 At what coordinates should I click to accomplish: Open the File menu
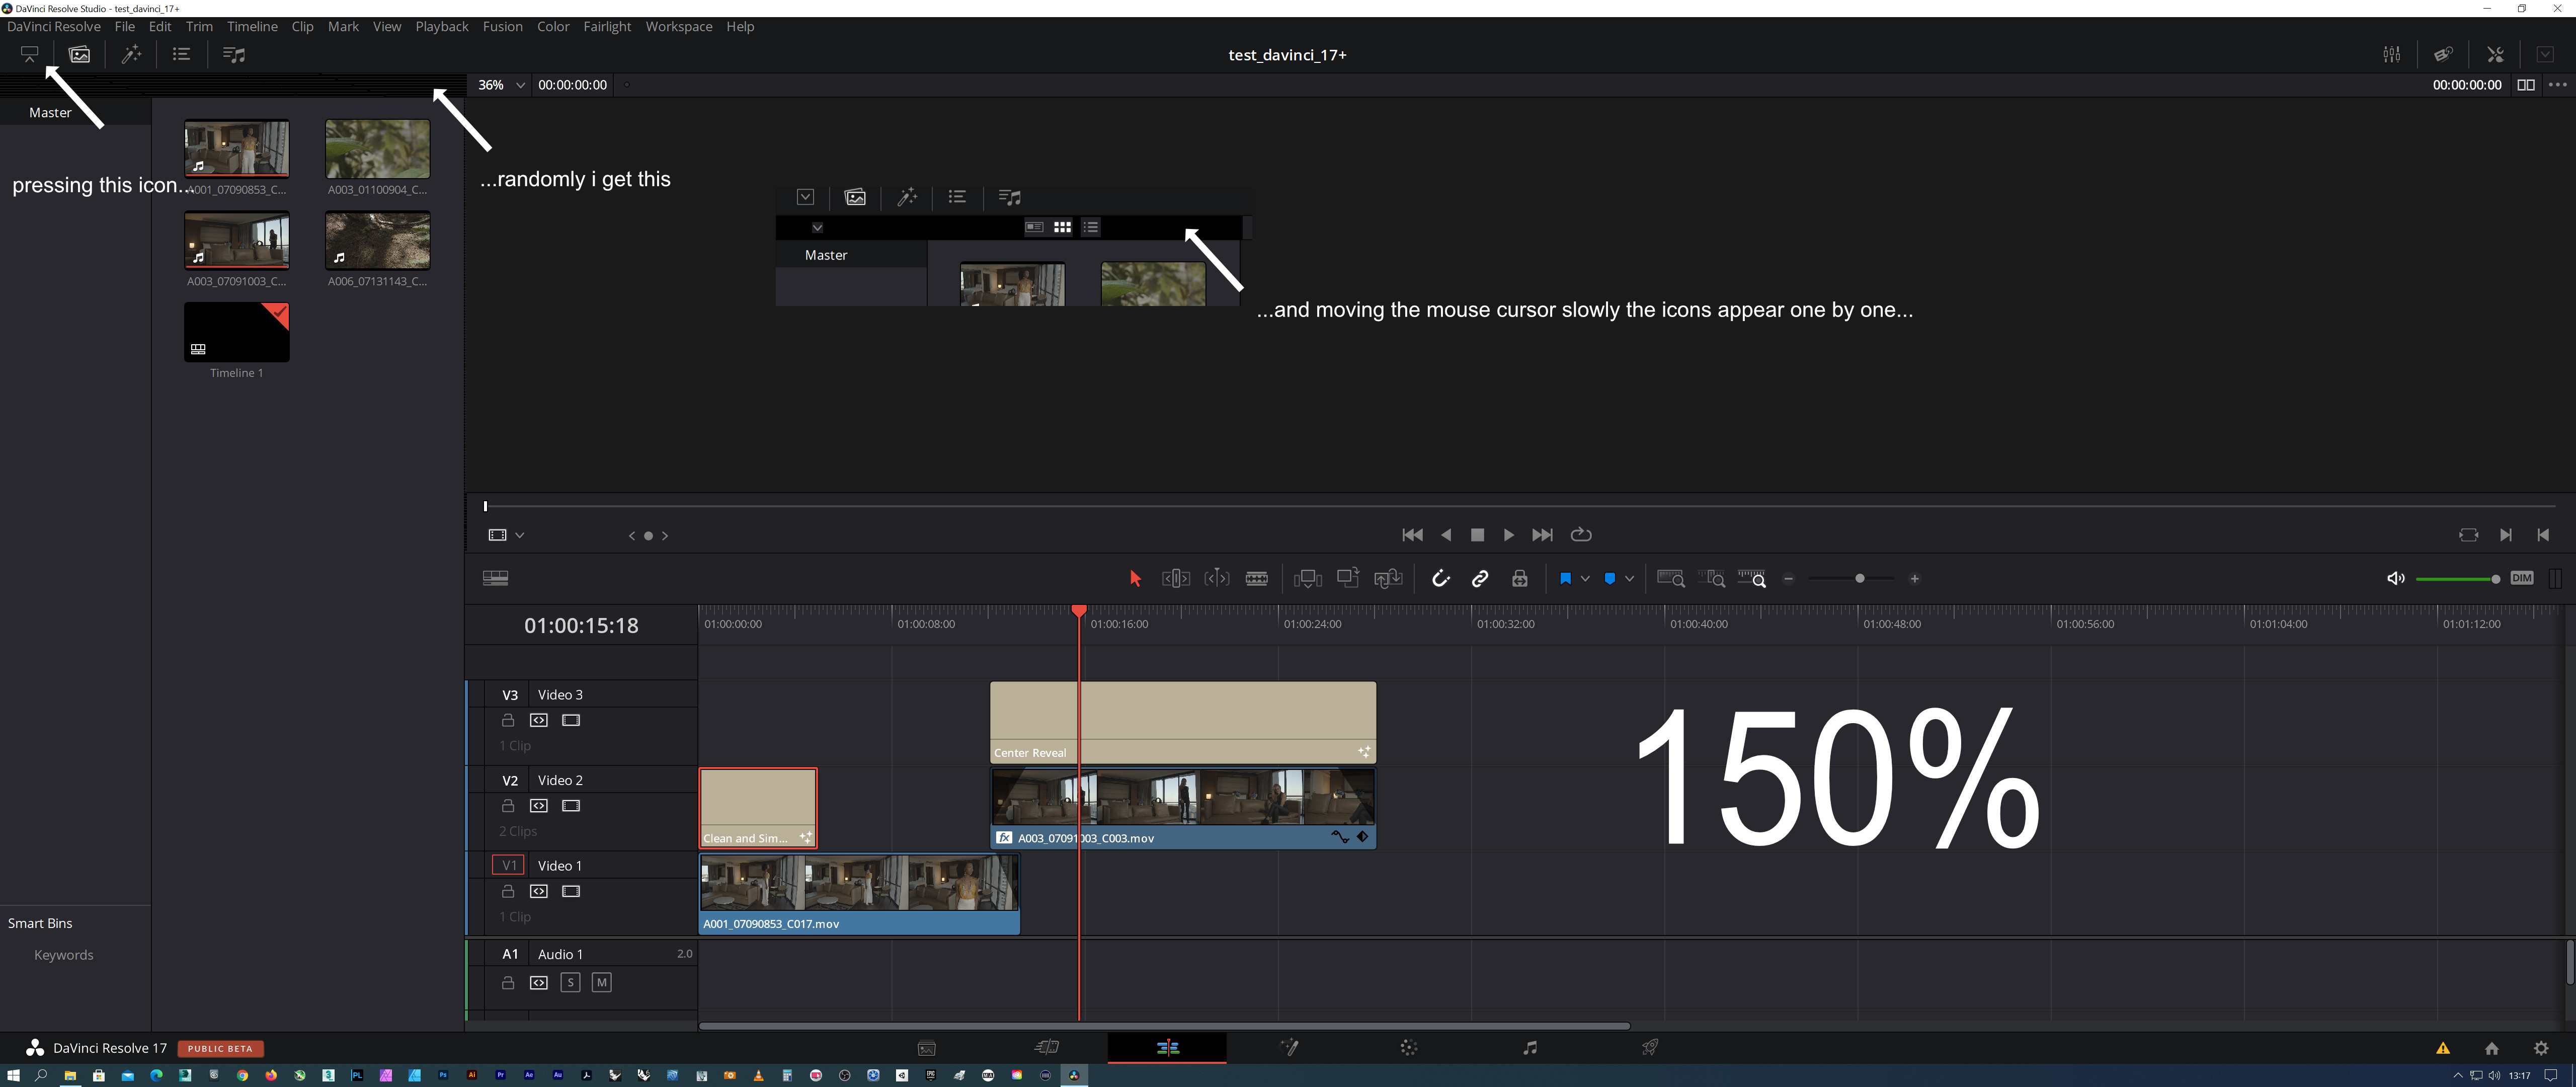(x=125, y=27)
